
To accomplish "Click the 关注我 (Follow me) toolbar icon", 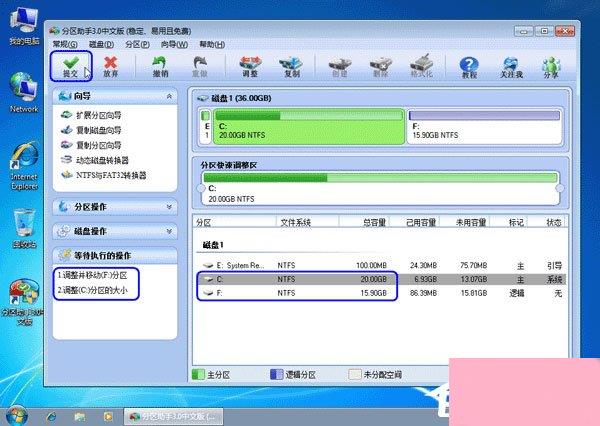I will click(x=511, y=67).
